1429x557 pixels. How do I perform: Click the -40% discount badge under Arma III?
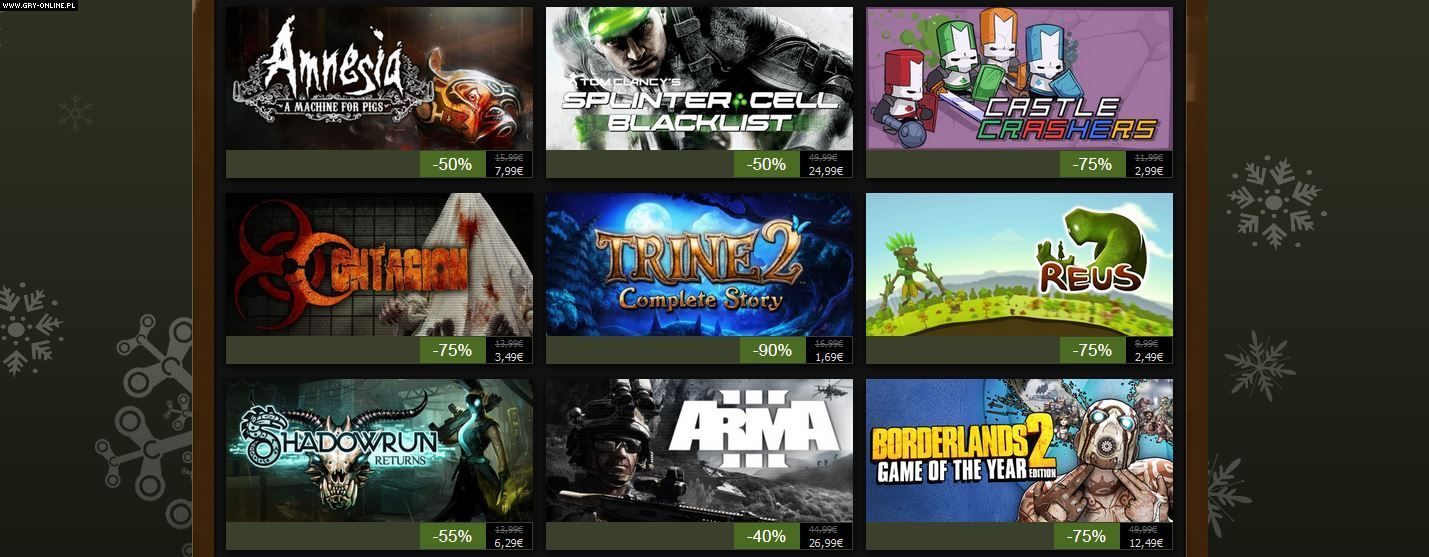click(767, 536)
